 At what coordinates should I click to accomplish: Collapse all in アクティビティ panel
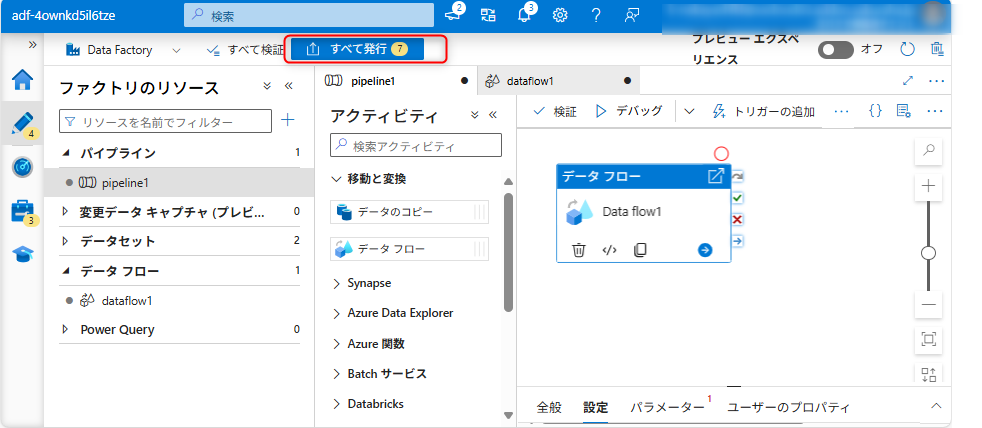474,115
